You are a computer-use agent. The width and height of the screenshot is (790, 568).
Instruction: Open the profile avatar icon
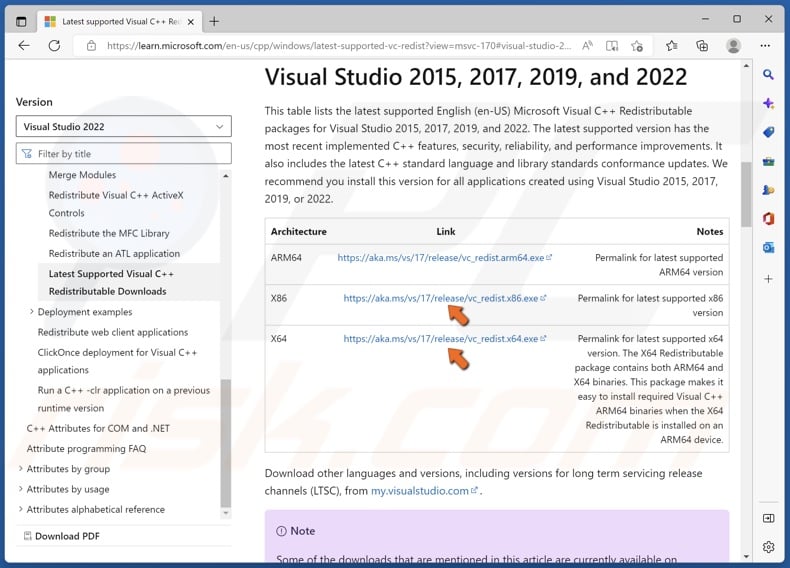click(734, 46)
